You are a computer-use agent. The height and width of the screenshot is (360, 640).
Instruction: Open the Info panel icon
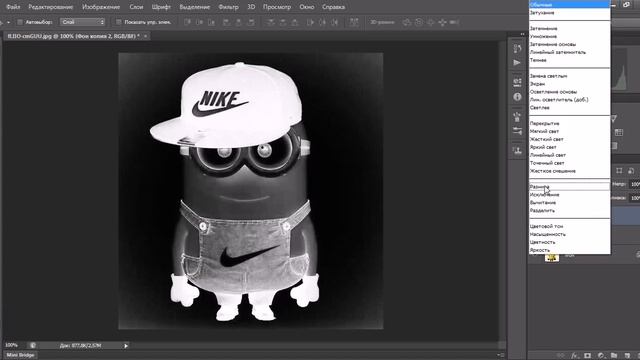(x=517, y=97)
